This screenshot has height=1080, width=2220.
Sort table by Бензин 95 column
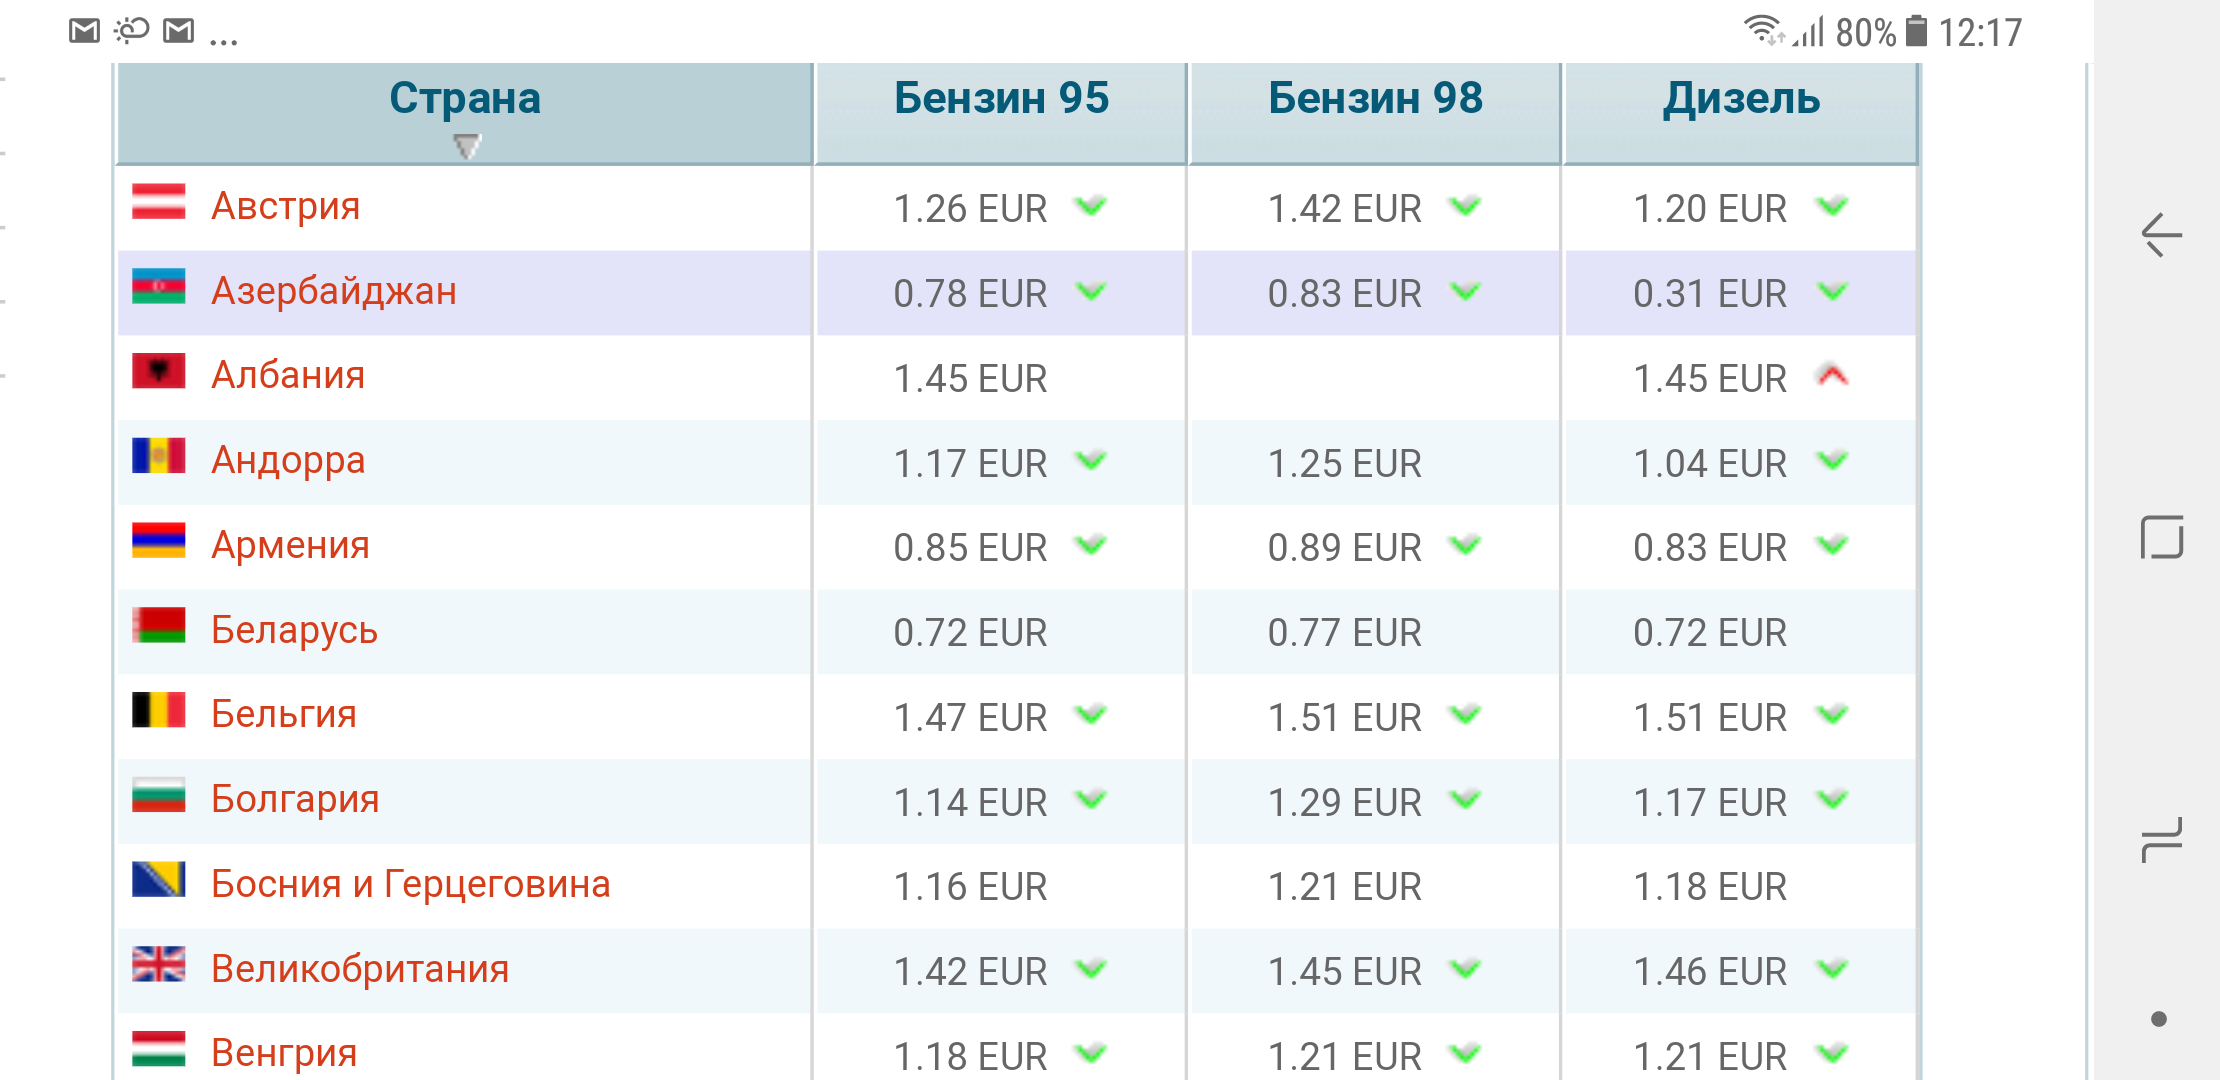pyautogui.click(x=1001, y=99)
